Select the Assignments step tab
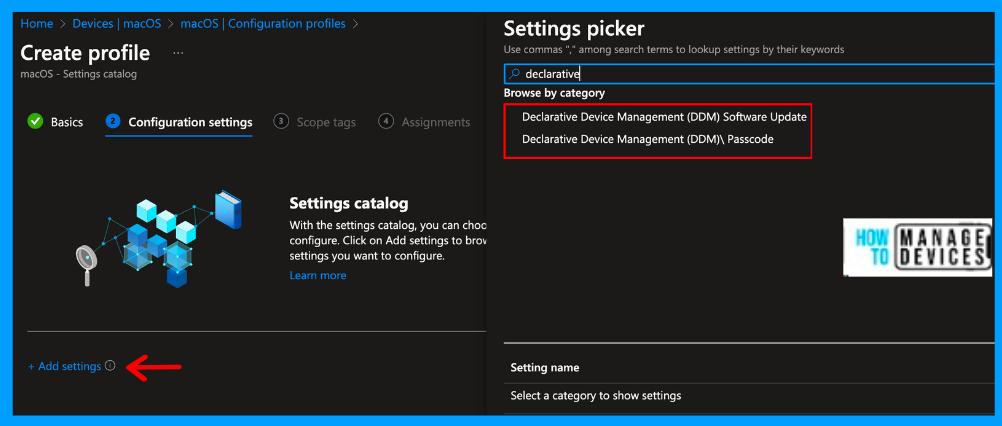The image size is (1002, 426). (424, 121)
